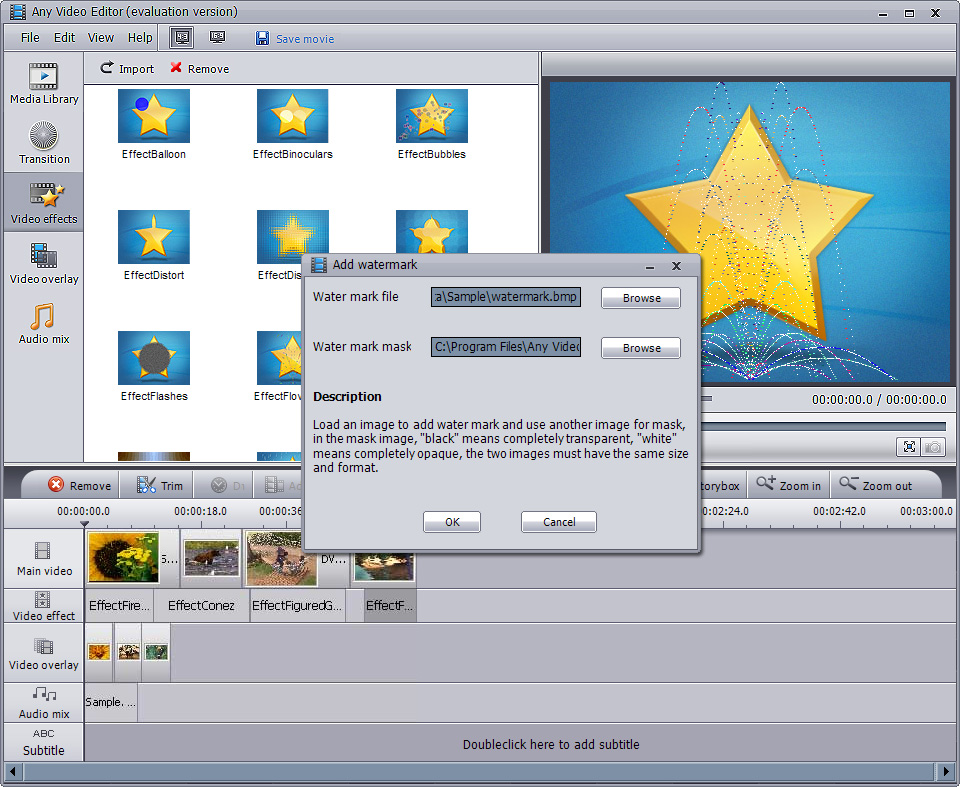
Task: Select the sunflower clip on Main video track
Action: [x=124, y=557]
